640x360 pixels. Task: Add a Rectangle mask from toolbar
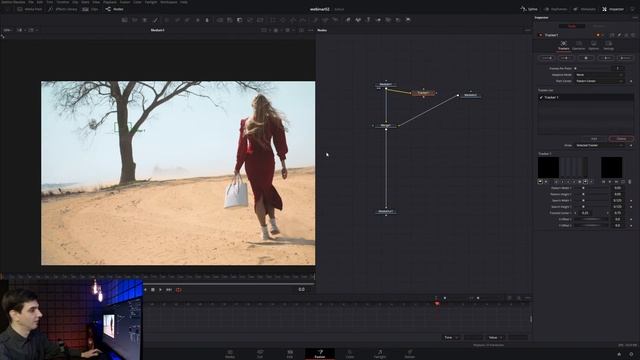[273, 20]
